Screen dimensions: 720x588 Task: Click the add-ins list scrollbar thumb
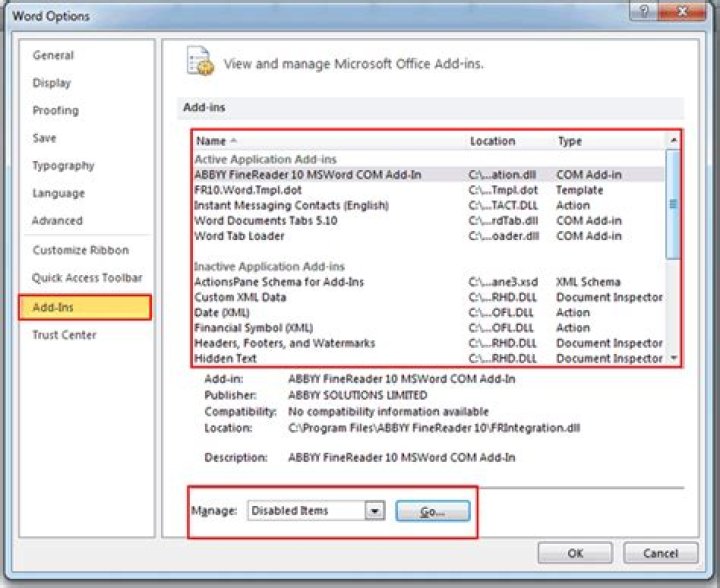pos(673,204)
